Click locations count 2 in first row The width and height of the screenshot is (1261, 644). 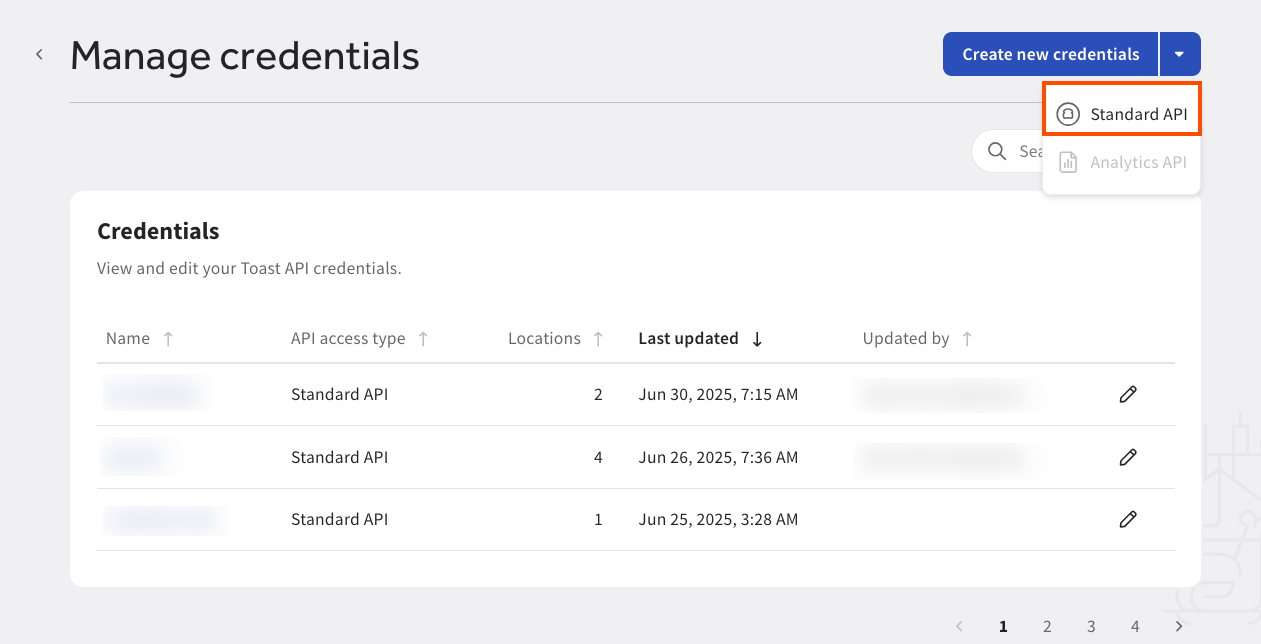click(598, 394)
